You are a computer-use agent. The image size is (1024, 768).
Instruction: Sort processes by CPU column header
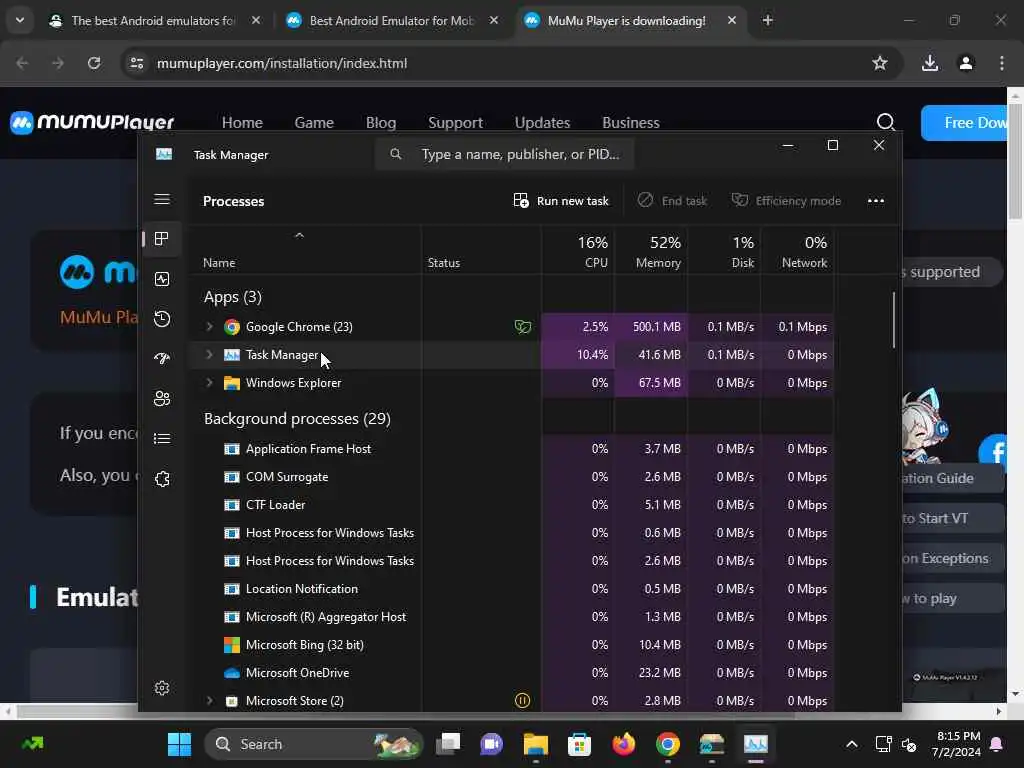pyautogui.click(x=577, y=251)
